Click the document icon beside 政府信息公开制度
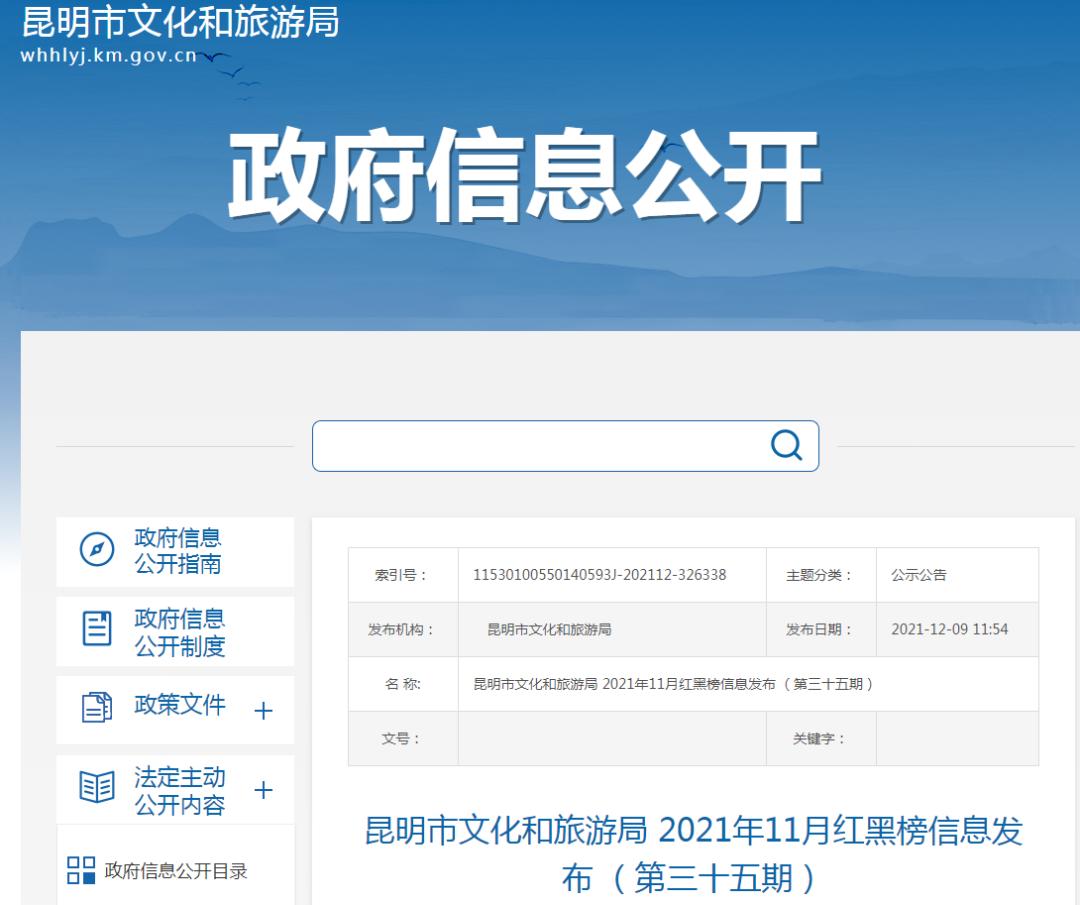This screenshot has width=1080, height=905. point(97,629)
